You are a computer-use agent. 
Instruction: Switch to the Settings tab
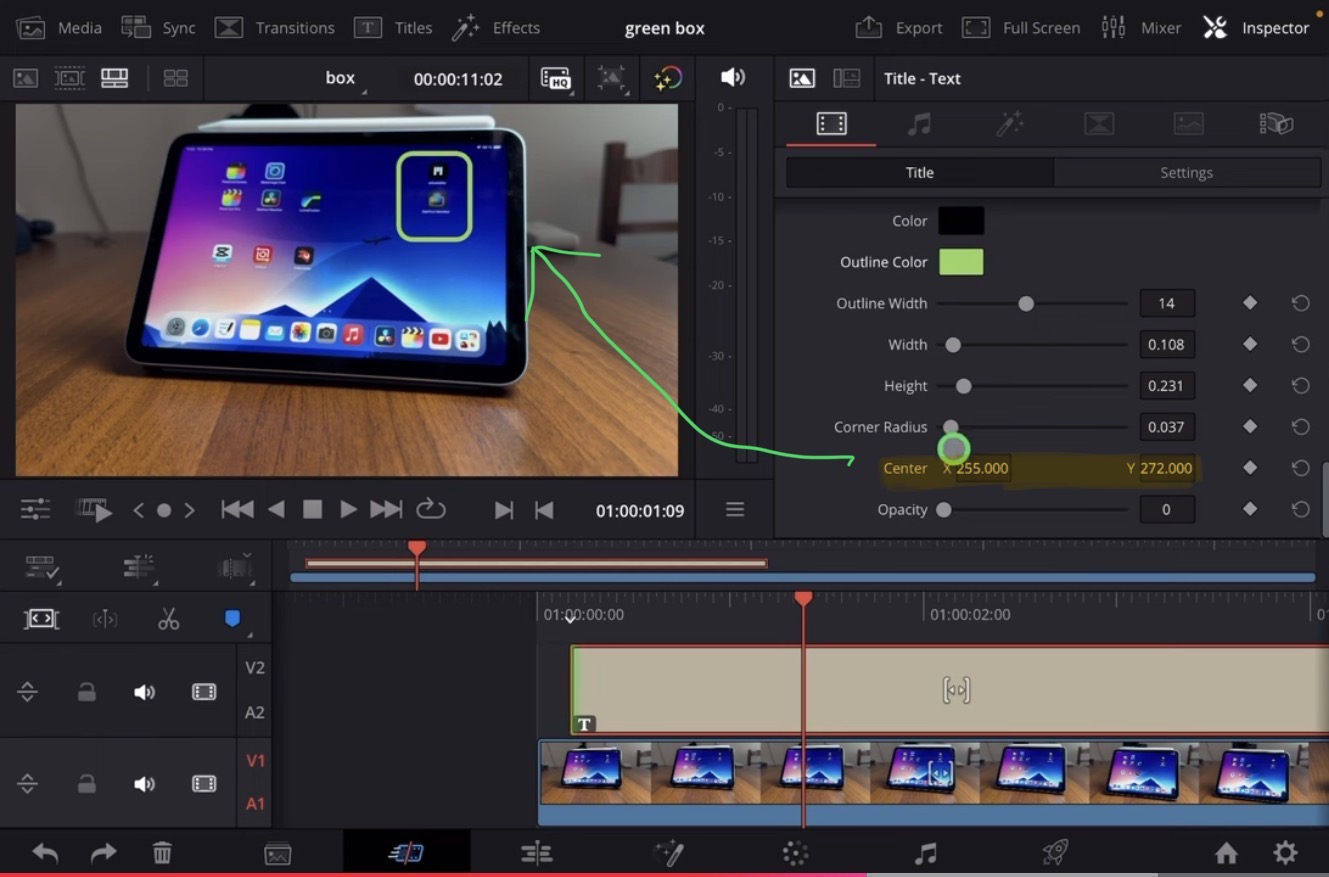click(1186, 173)
